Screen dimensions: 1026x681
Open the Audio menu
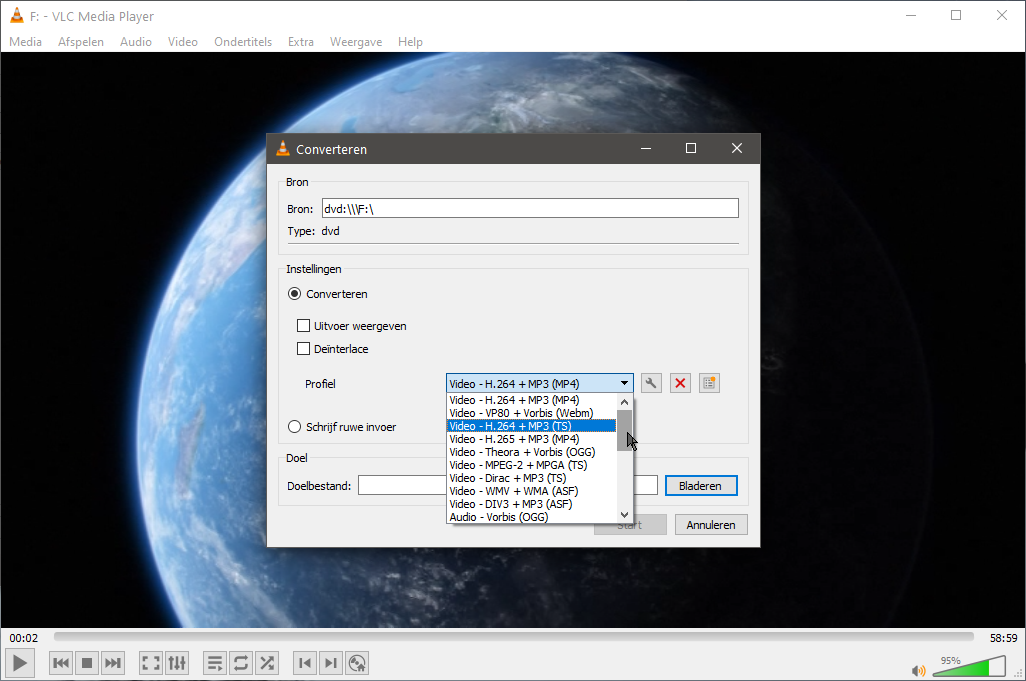136,42
